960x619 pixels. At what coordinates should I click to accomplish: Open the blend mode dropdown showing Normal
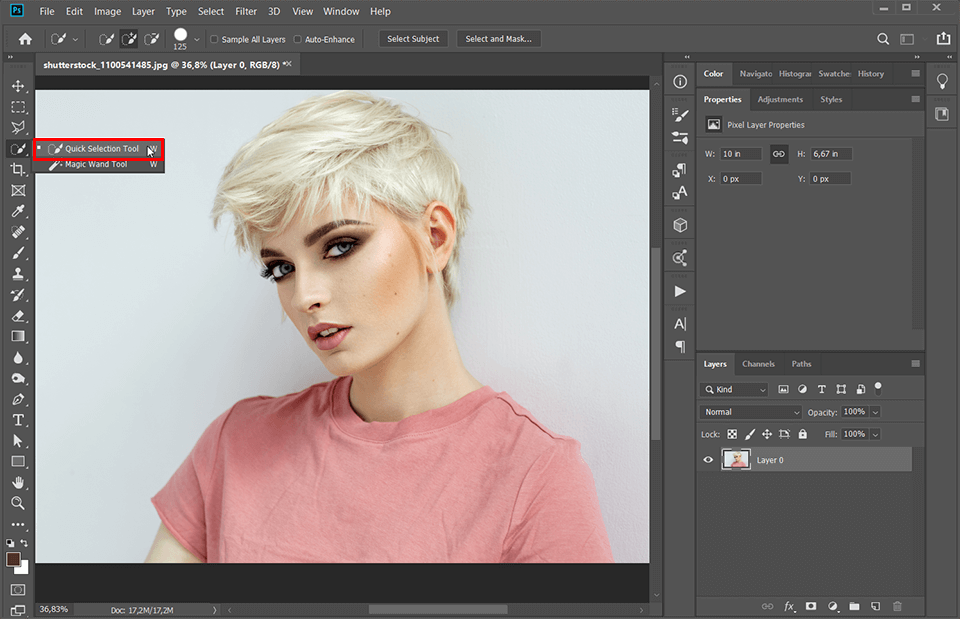click(750, 411)
